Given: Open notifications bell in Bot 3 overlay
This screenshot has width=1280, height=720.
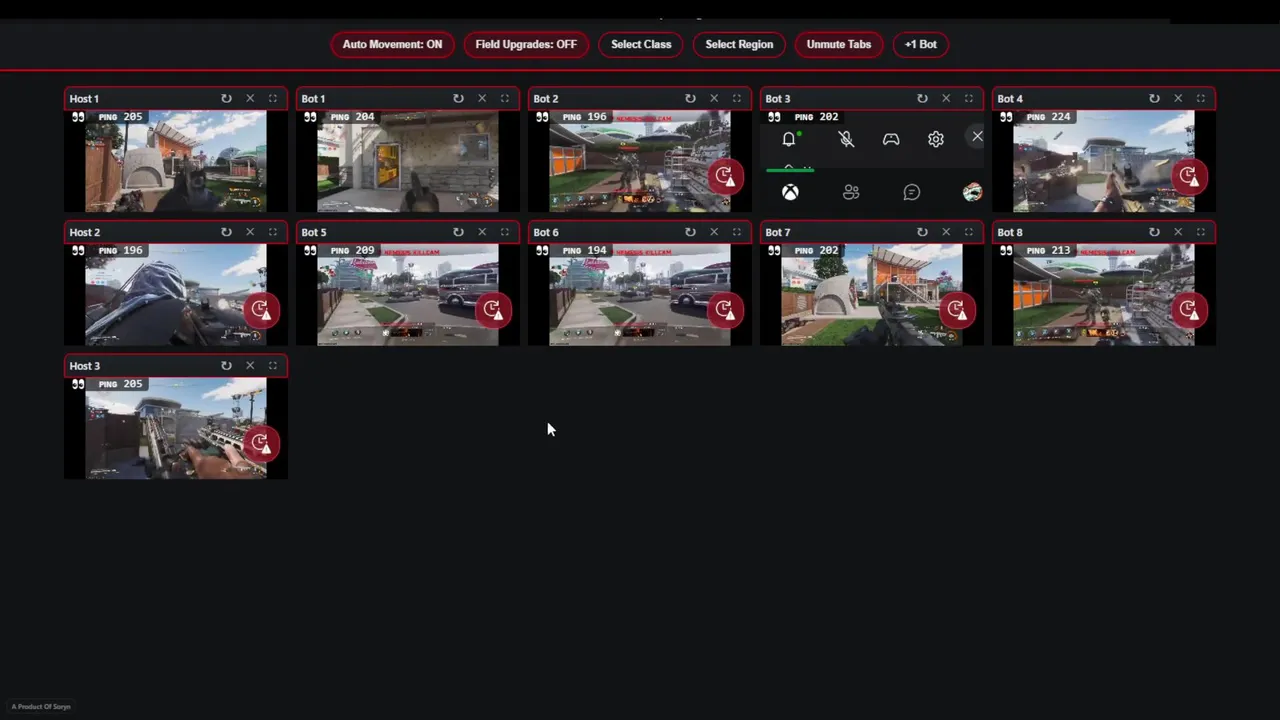Looking at the screenshot, I should point(789,140).
